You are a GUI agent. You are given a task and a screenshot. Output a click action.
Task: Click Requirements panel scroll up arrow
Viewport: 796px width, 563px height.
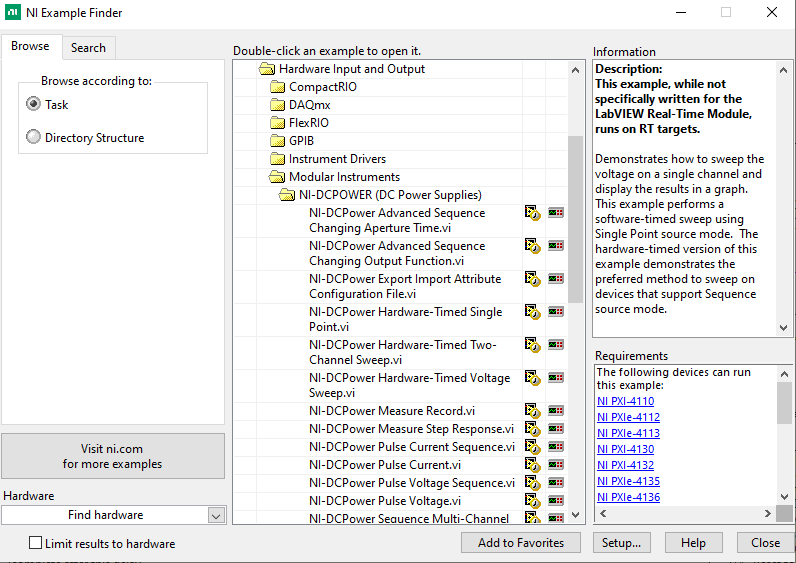click(x=784, y=374)
